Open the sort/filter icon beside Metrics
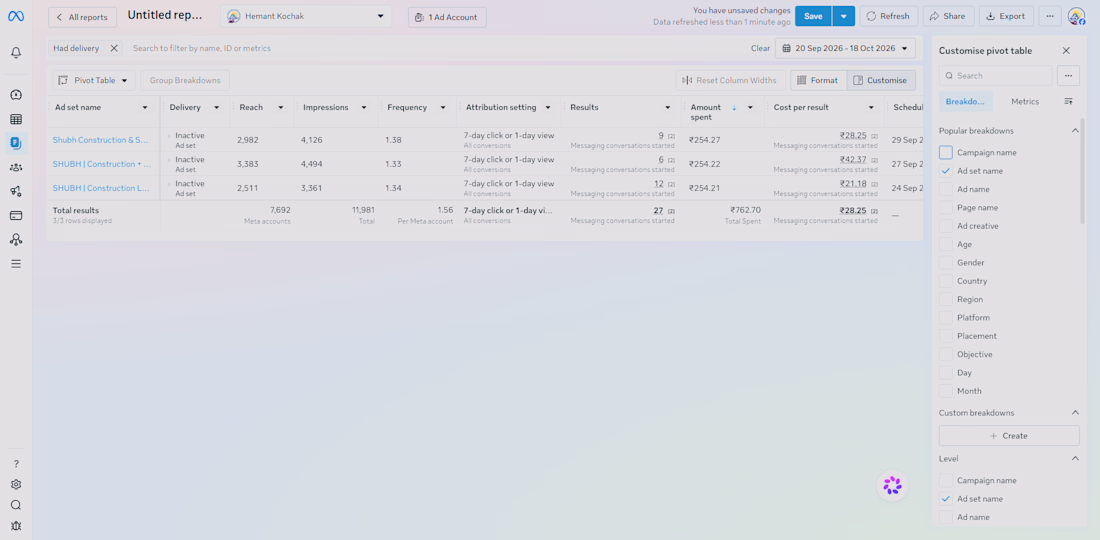Image resolution: width=1100 pixels, height=540 pixels. [x=1068, y=102]
